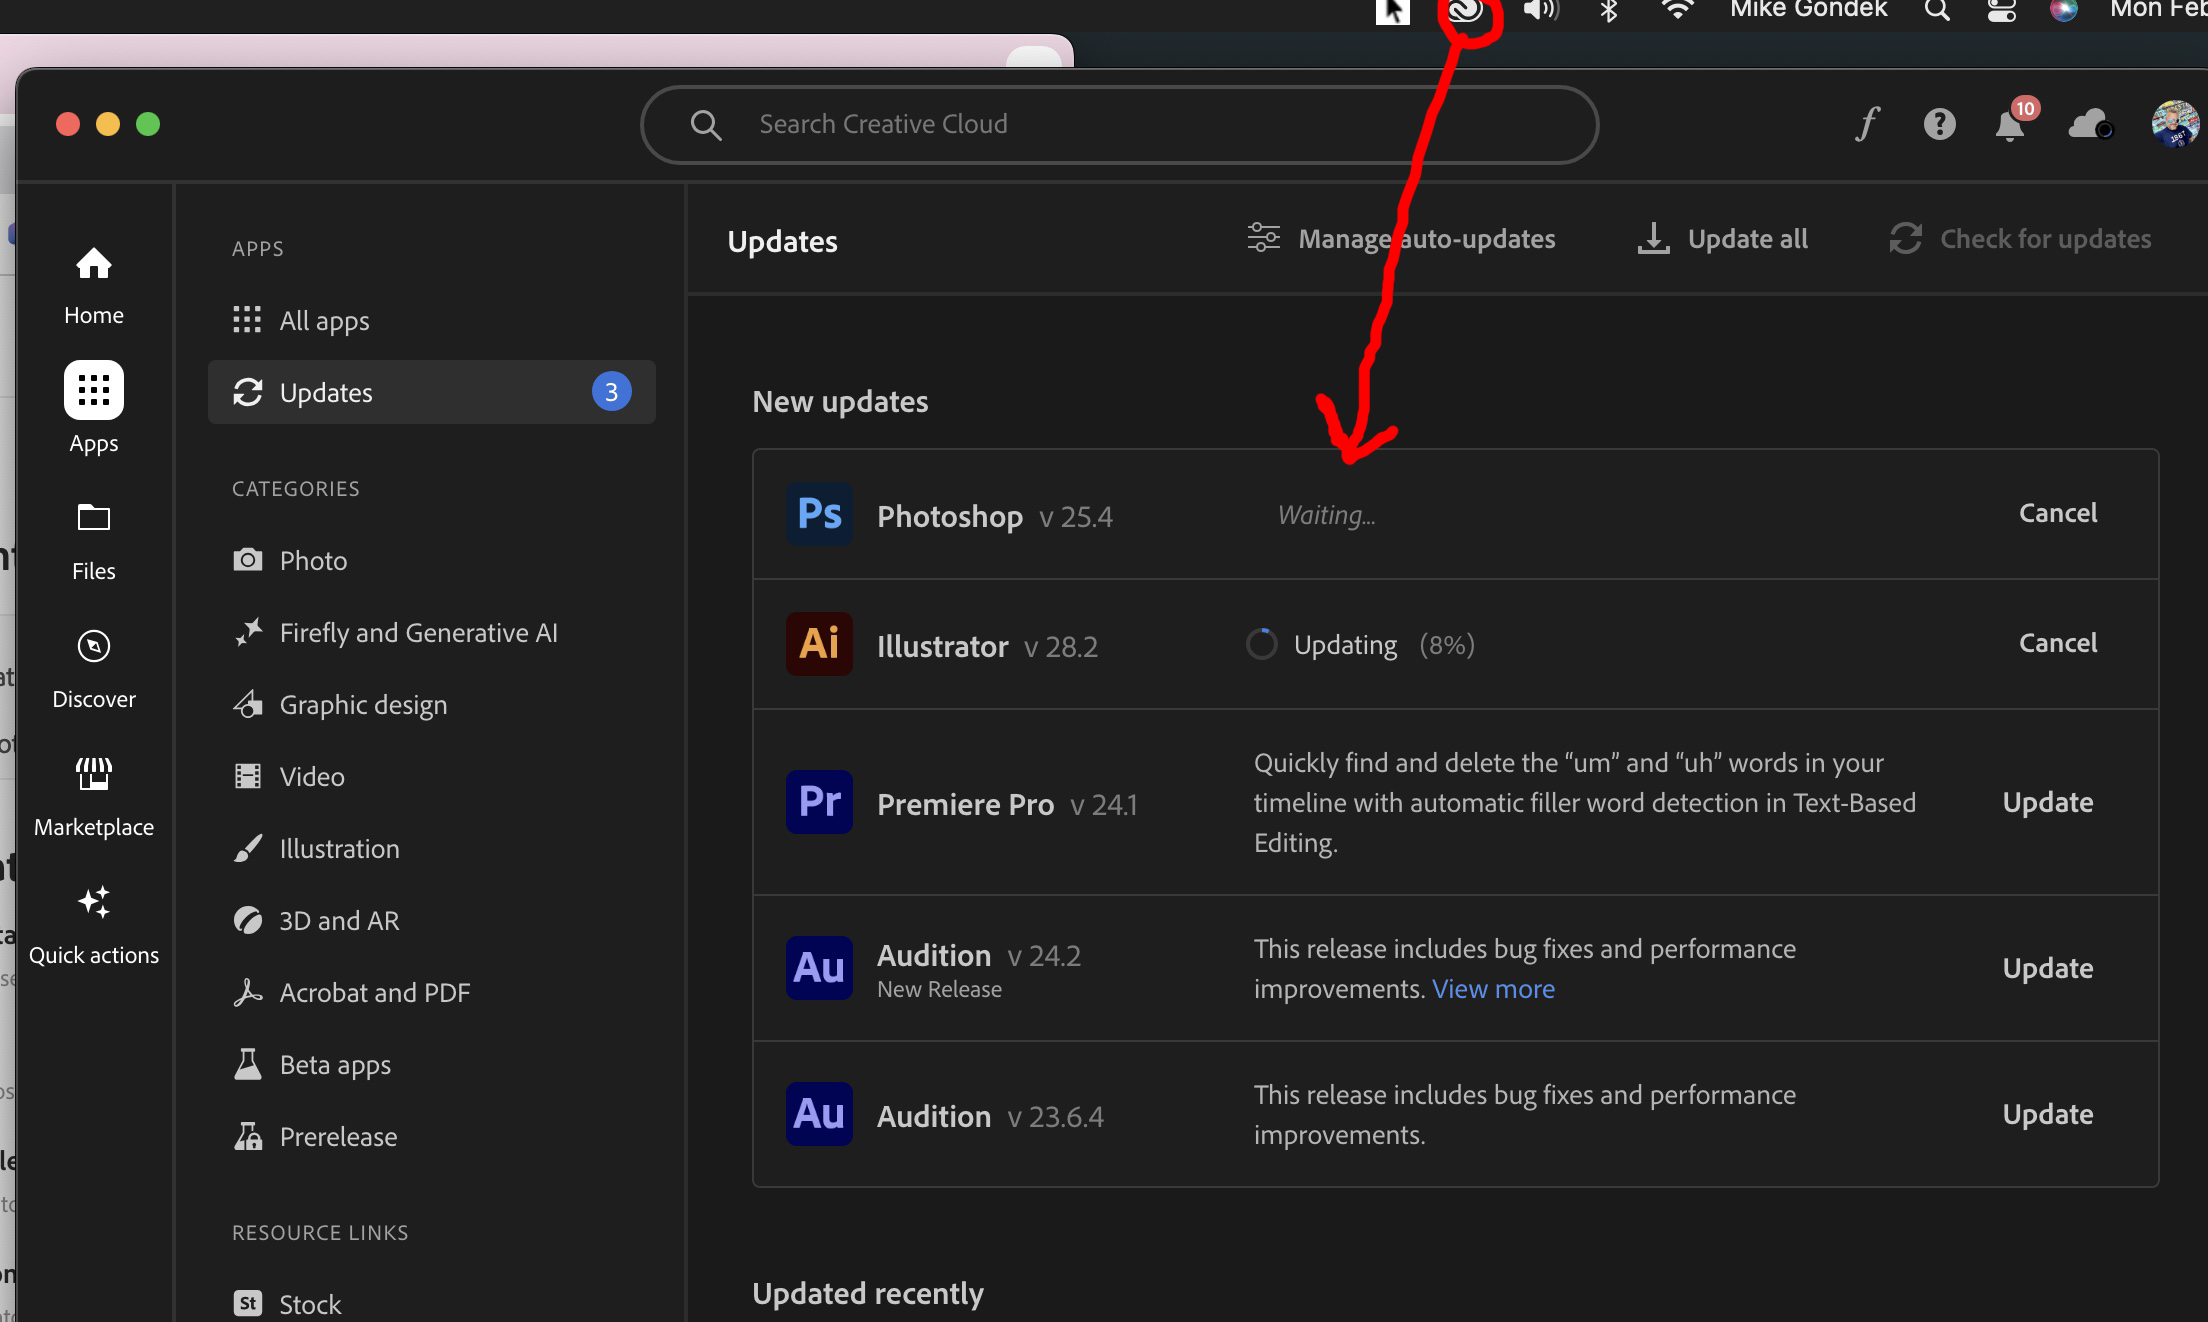
Task: Open View more for Audition v24.2
Action: click(1493, 988)
